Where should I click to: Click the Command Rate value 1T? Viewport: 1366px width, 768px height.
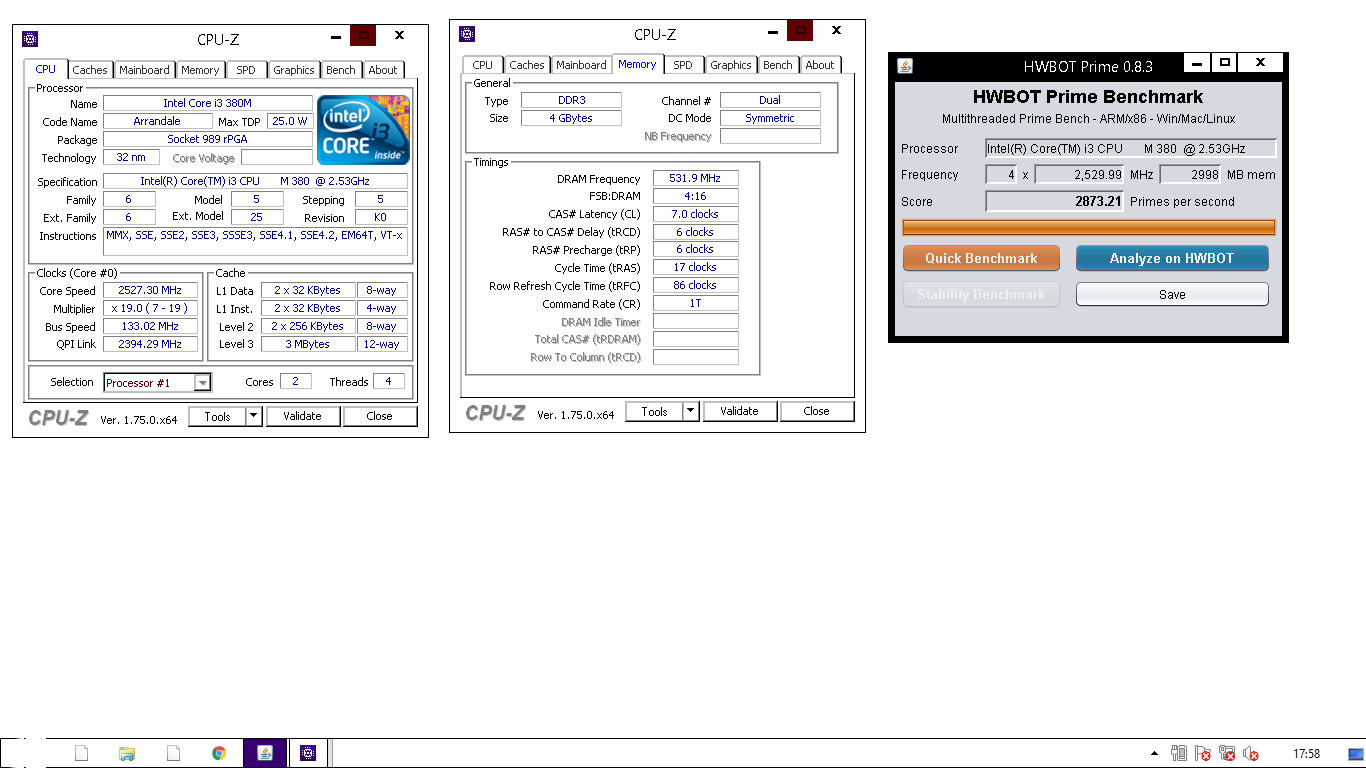tap(695, 303)
